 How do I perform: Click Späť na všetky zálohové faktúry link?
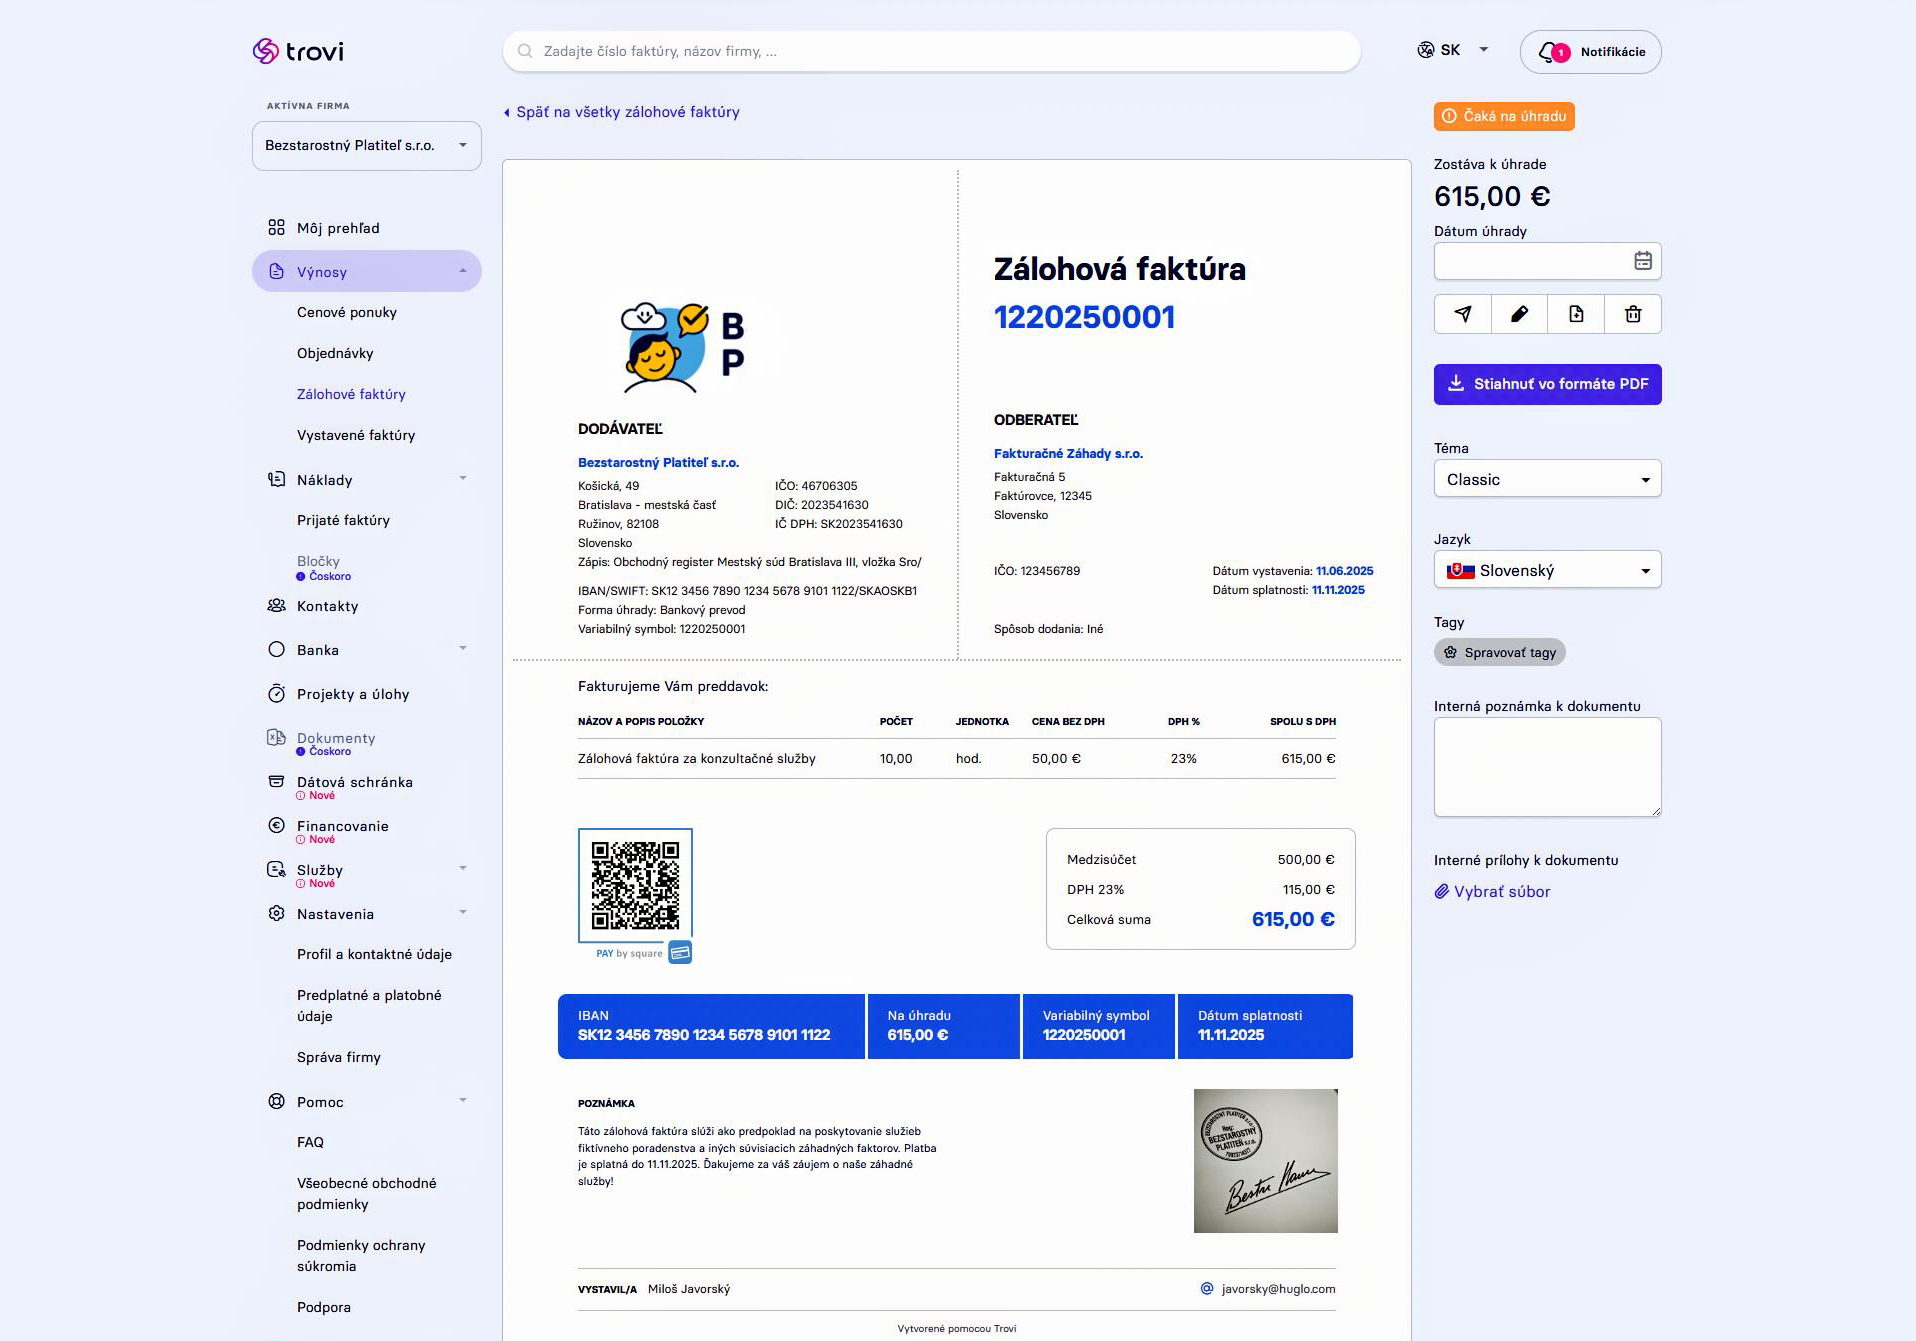click(621, 112)
